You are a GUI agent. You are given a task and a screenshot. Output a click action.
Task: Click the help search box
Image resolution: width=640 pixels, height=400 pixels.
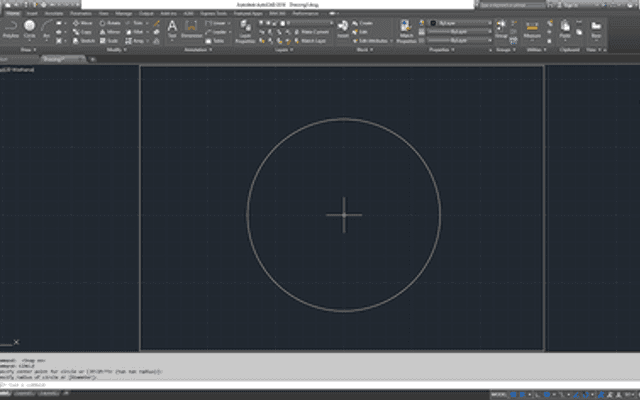[512, 5]
